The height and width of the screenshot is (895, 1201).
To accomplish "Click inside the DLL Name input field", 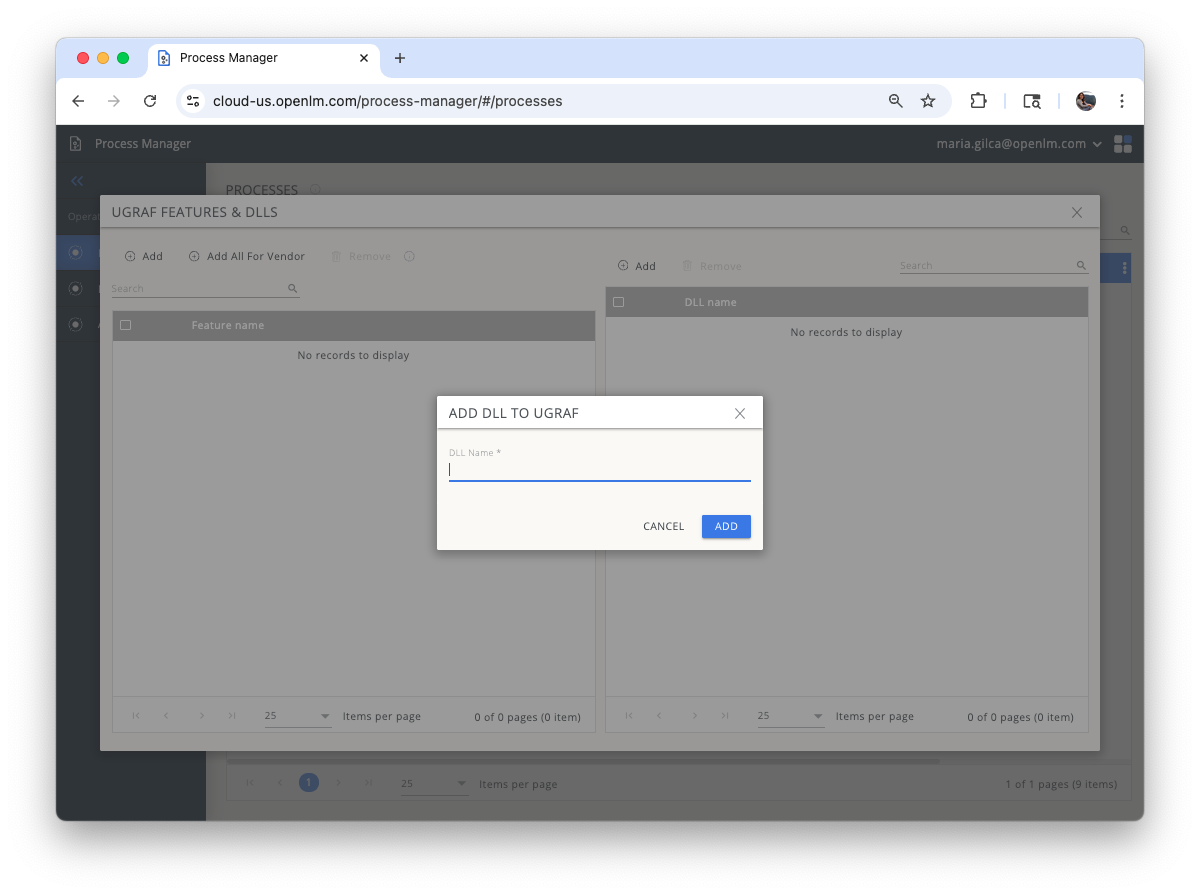I will tap(599, 470).
